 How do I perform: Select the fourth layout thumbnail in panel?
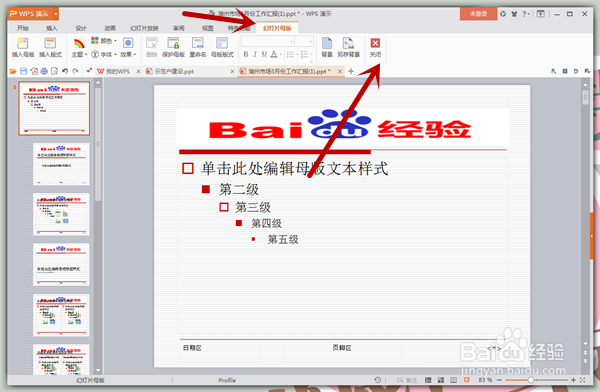(61, 265)
